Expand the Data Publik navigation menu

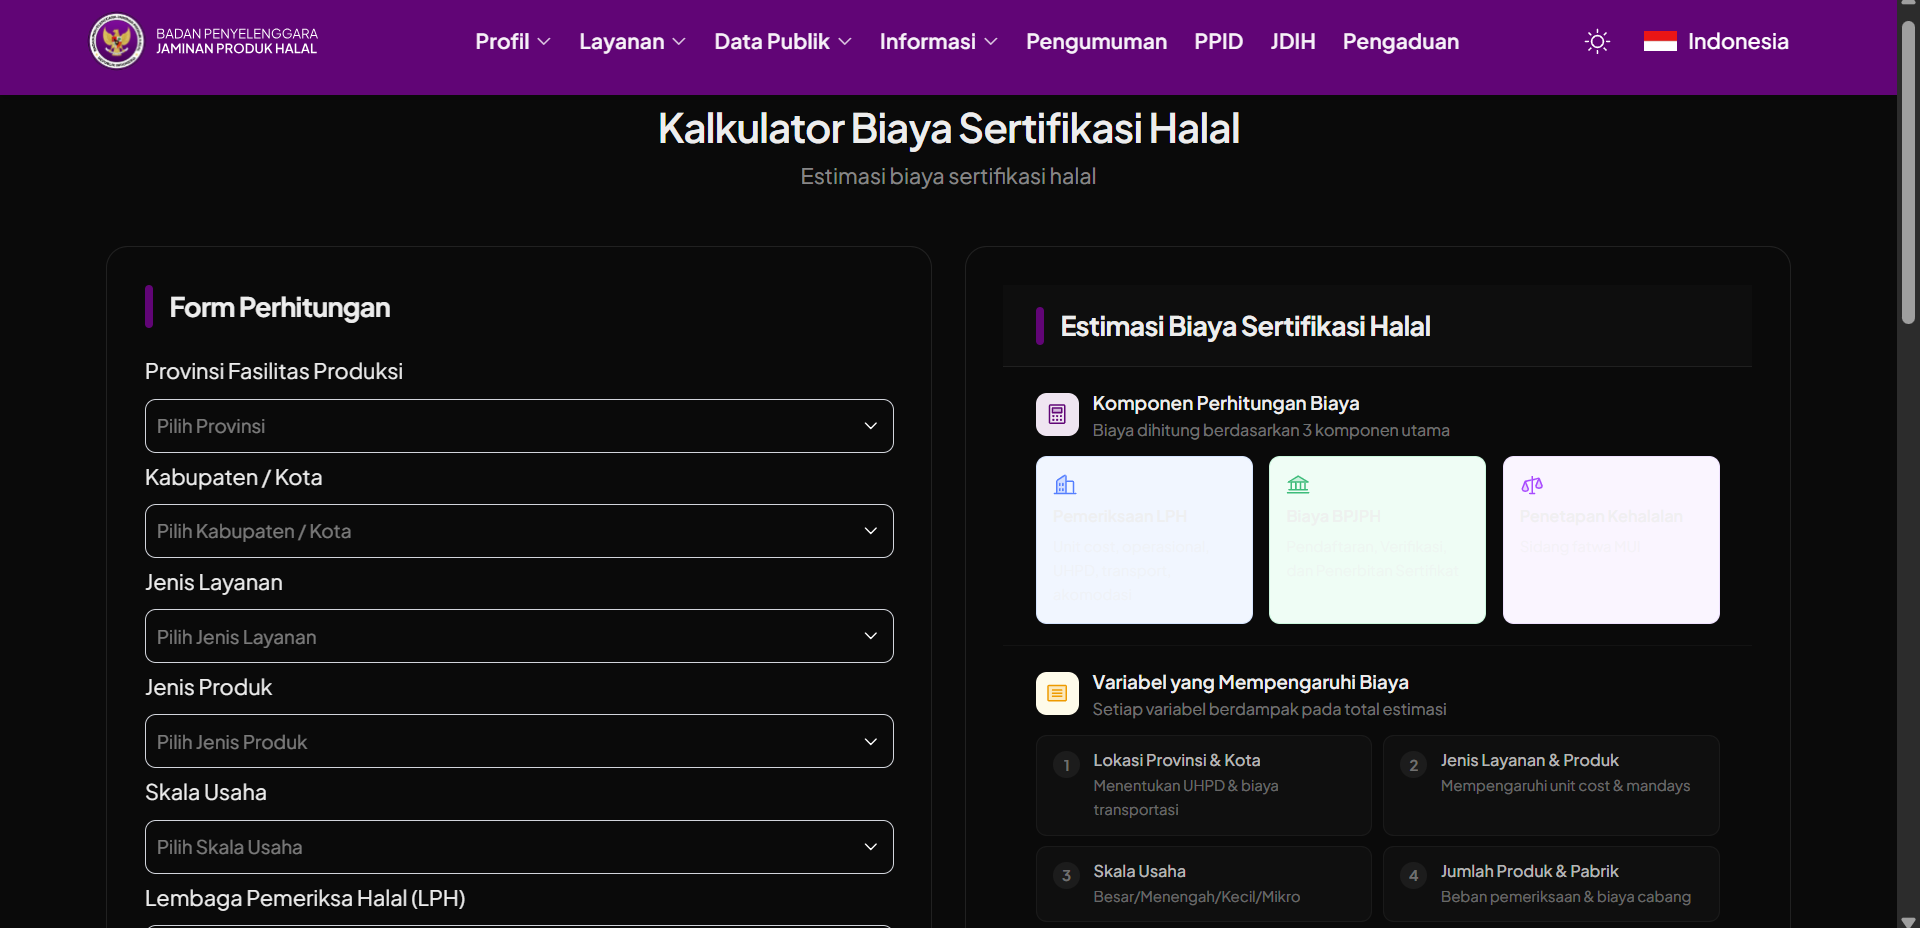783,42
